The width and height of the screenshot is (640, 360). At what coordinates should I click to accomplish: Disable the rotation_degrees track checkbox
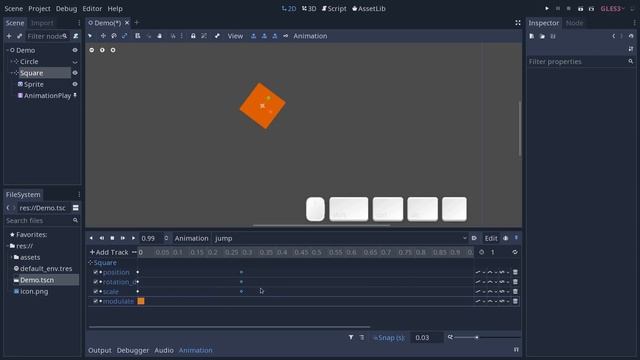point(96,282)
